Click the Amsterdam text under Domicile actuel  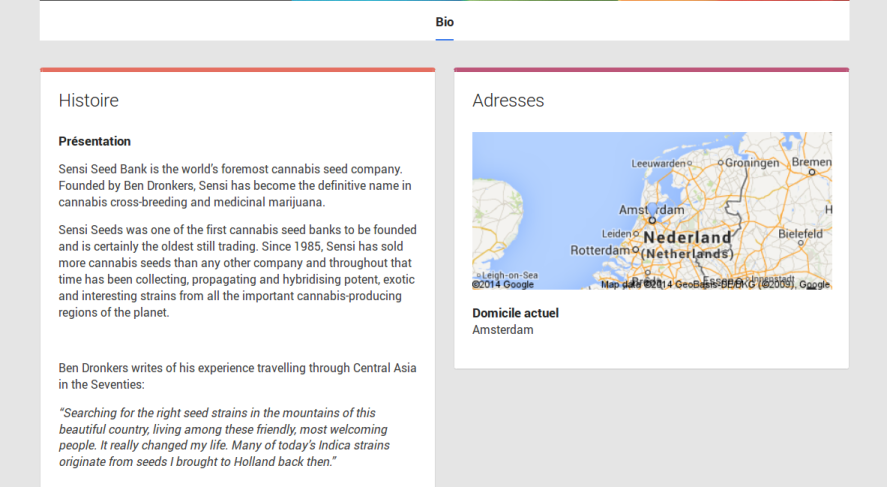point(503,330)
